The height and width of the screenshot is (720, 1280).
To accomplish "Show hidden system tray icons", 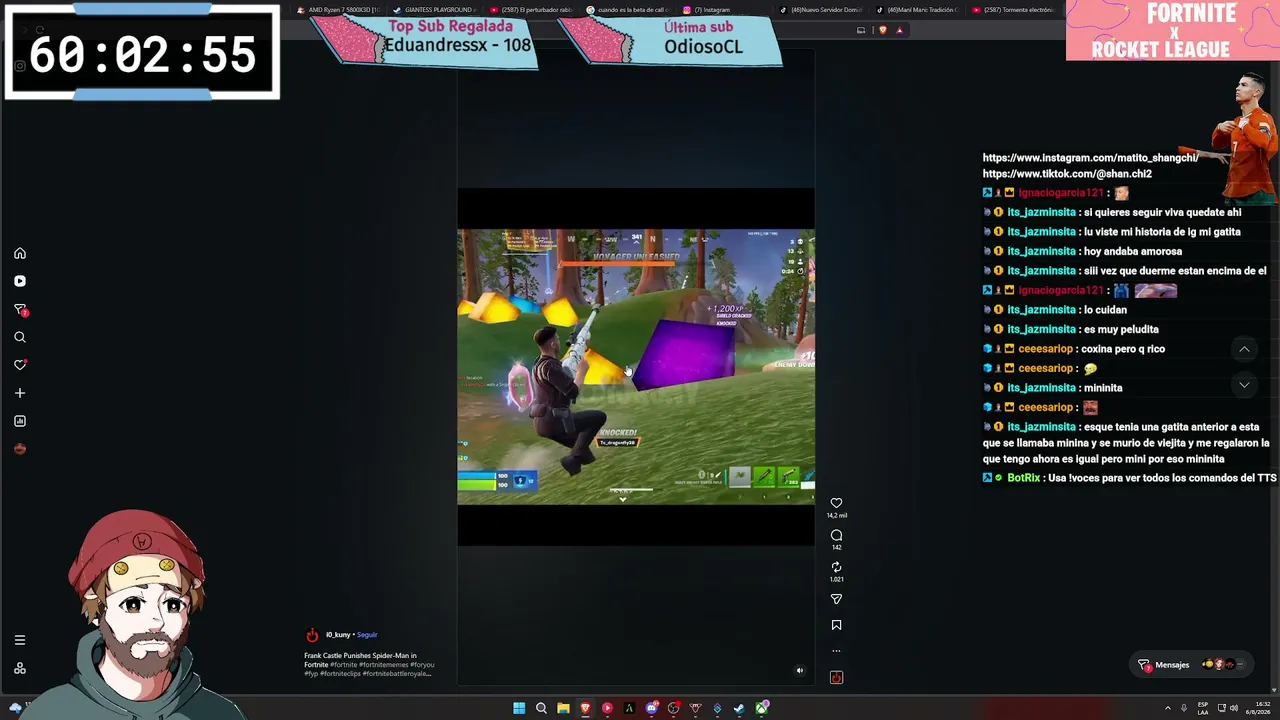I will (x=1168, y=708).
